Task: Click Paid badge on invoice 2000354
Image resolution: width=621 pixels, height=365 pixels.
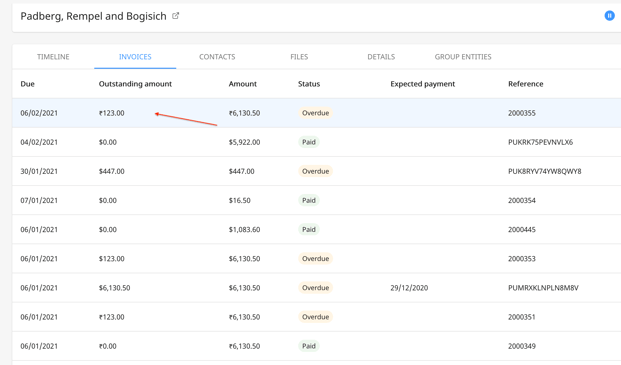Action: [x=309, y=200]
